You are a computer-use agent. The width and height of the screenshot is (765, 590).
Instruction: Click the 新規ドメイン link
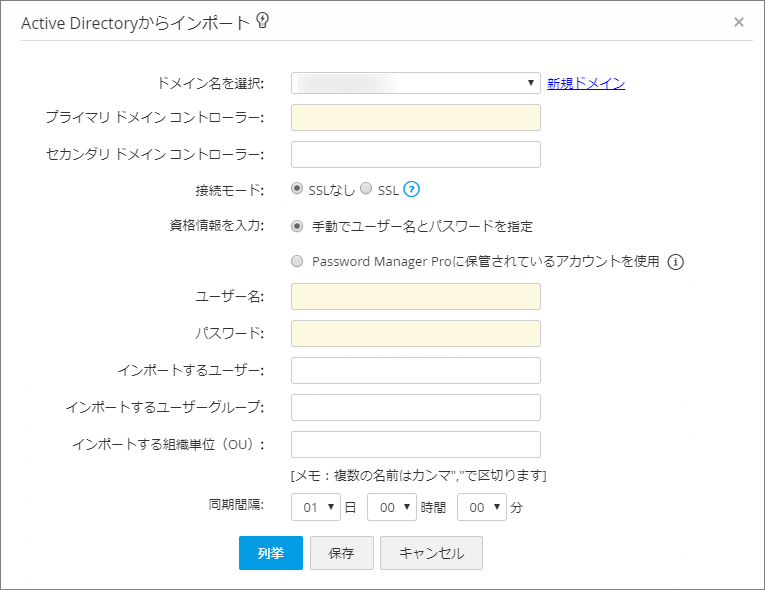[x=586, y=83]
